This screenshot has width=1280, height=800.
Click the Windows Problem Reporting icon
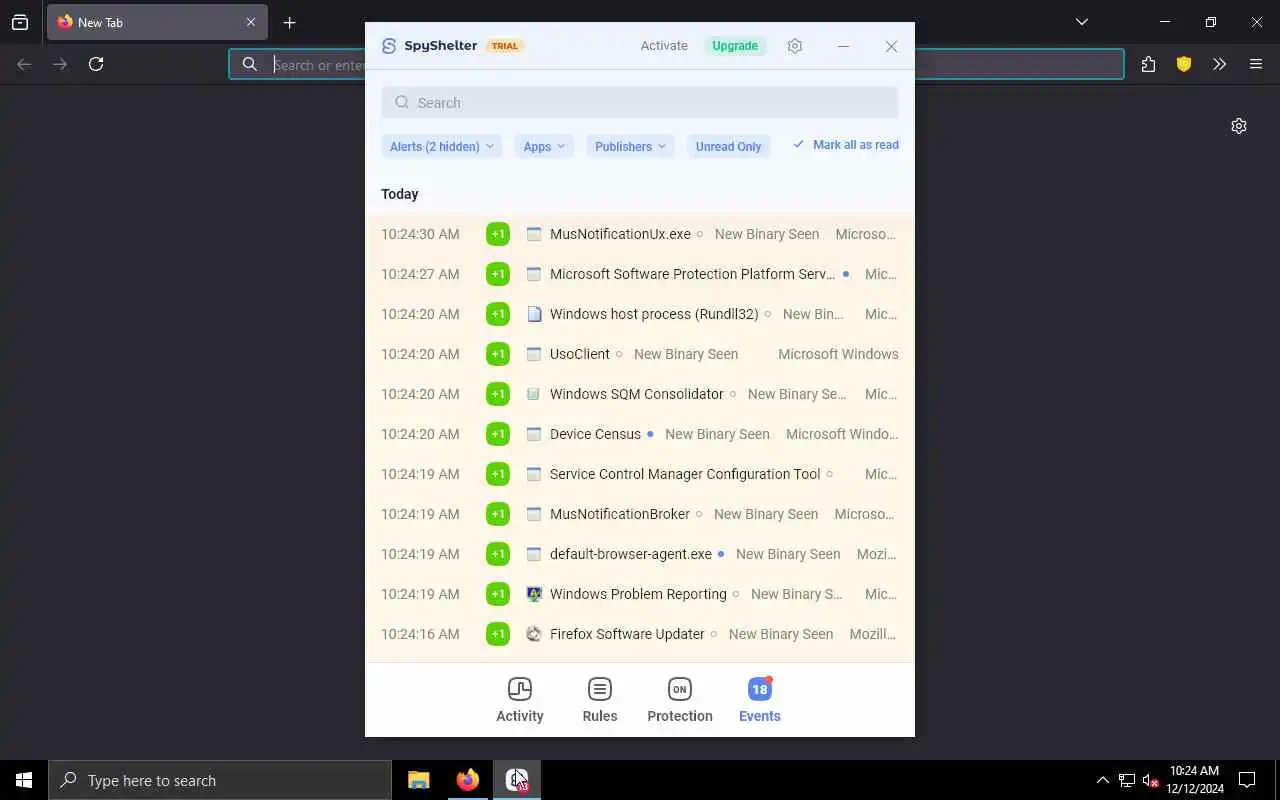click(534, 594)
